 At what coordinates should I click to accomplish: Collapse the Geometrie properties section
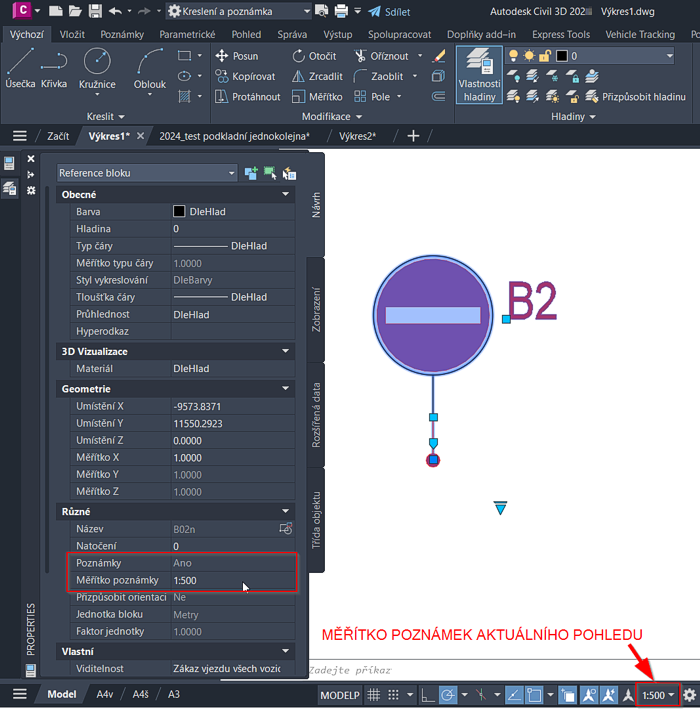pyautogui.click(x=286, y=389)
